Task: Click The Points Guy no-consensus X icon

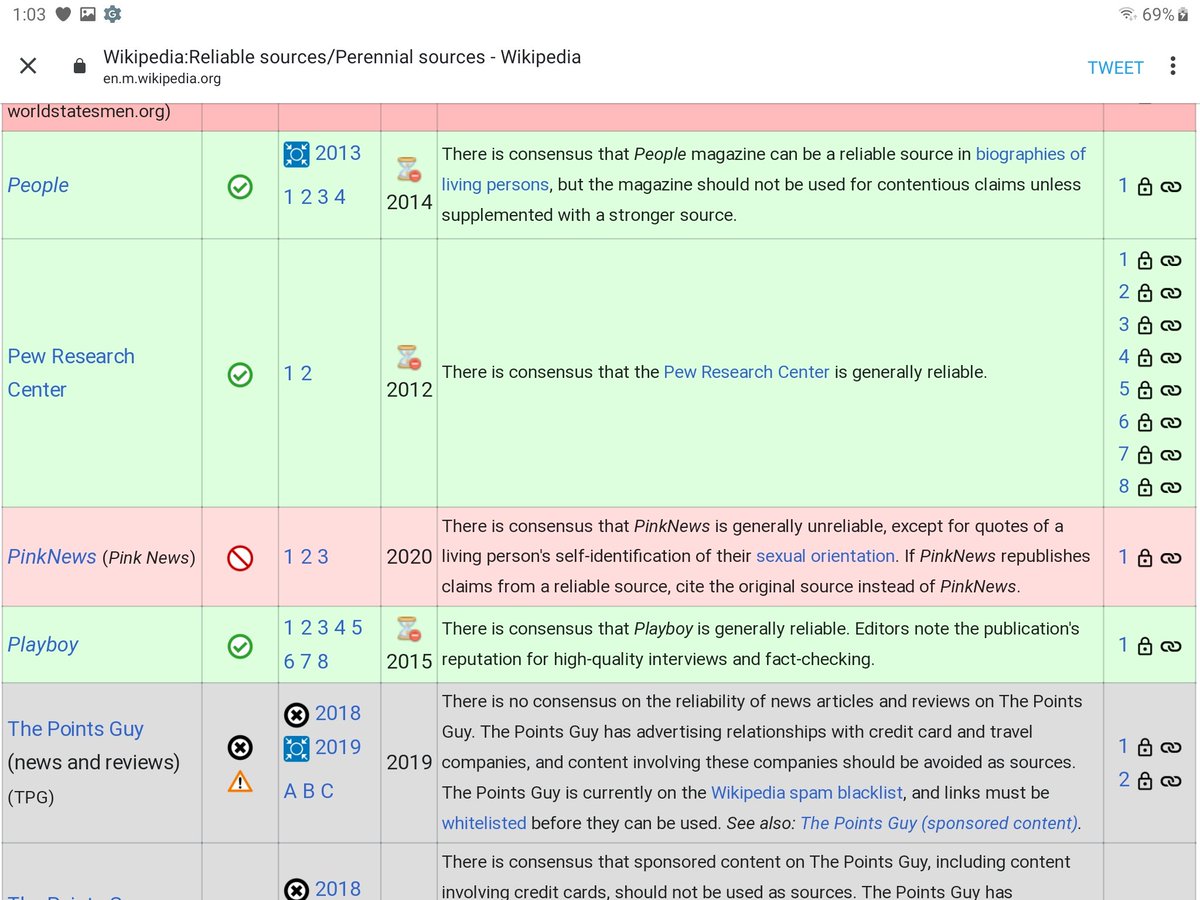Action: pos(240,747)
